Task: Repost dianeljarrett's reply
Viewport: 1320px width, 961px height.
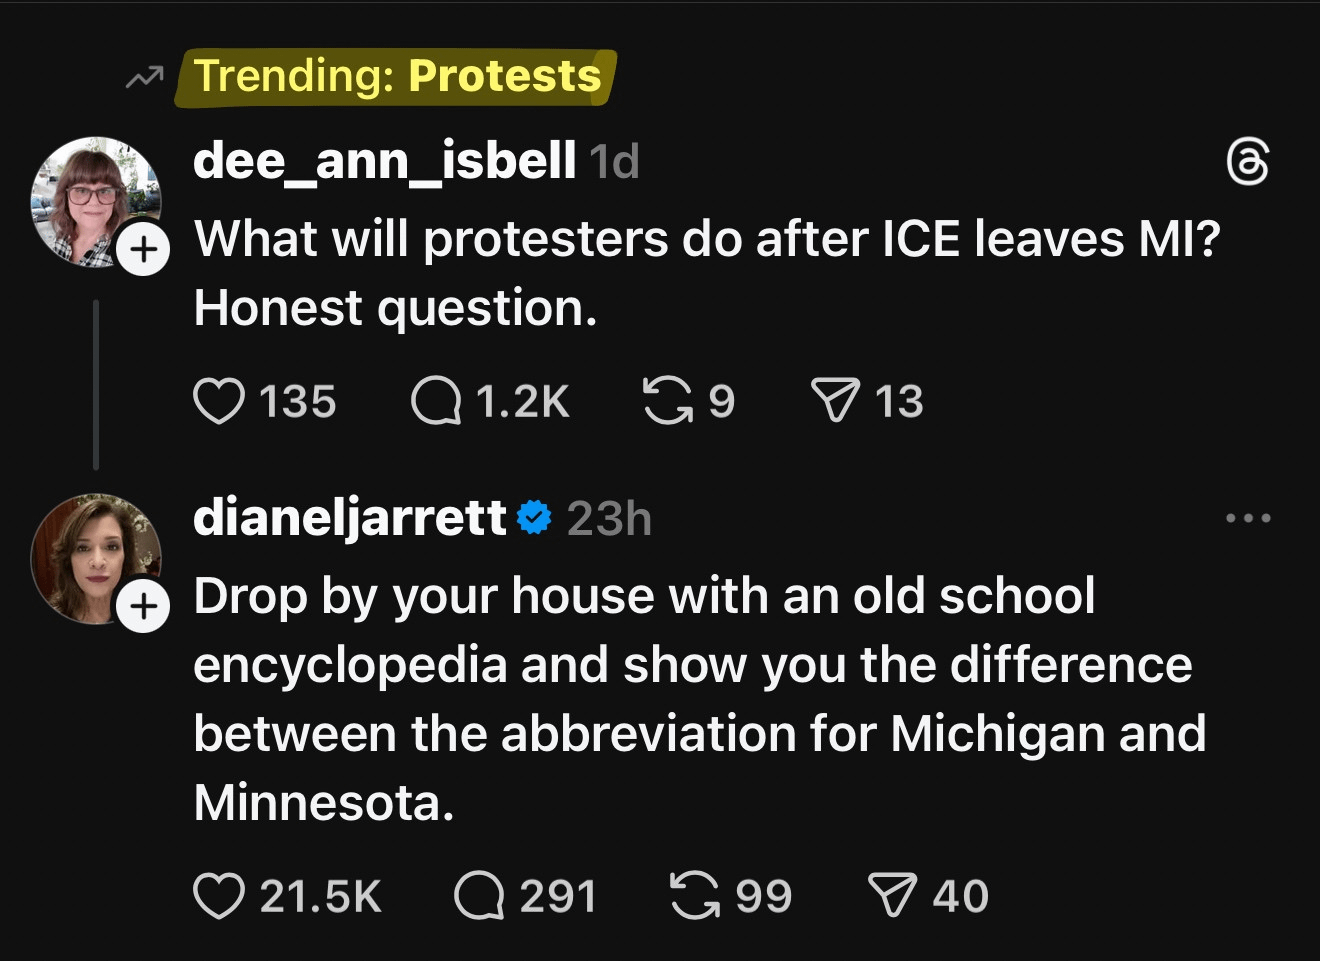Action: (695, 895)
